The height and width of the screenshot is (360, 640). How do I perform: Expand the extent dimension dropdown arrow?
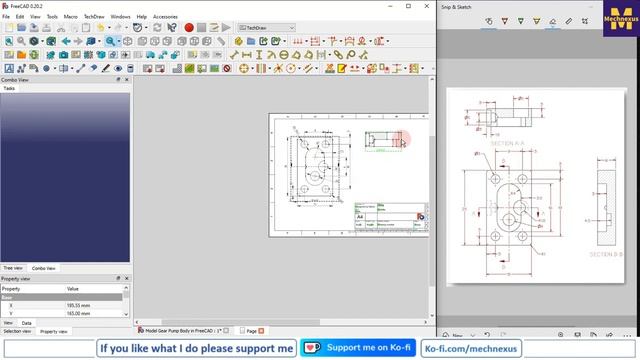pyautogui.click(x=329, y=55)
